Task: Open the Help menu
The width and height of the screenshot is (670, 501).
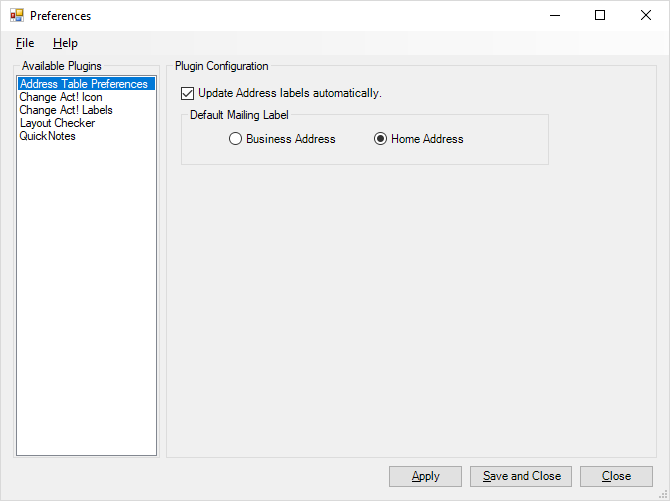Action: click(65, 43)
